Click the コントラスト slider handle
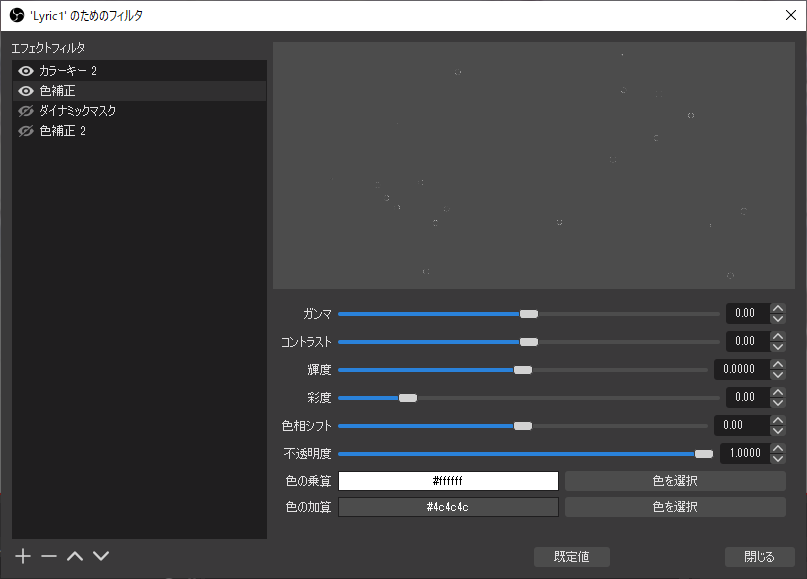This screenshot has width=807, height=579. pos(529,342)
